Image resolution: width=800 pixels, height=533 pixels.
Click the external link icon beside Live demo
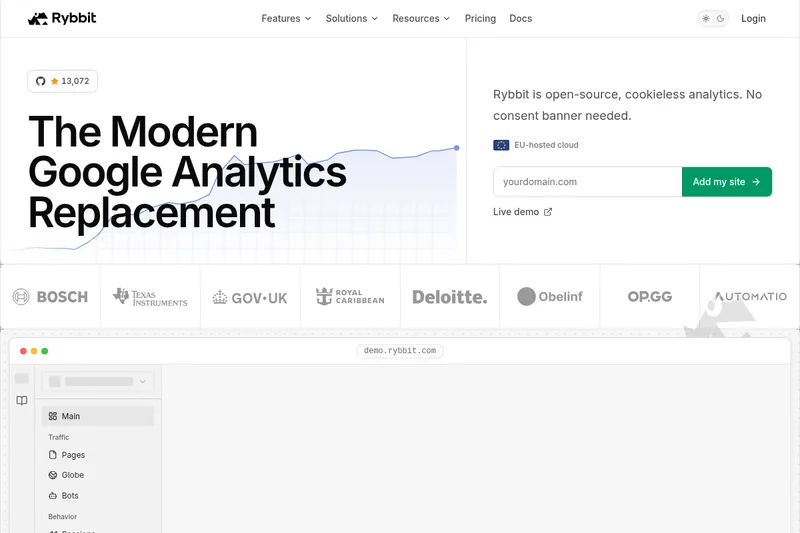pos(547,212)
